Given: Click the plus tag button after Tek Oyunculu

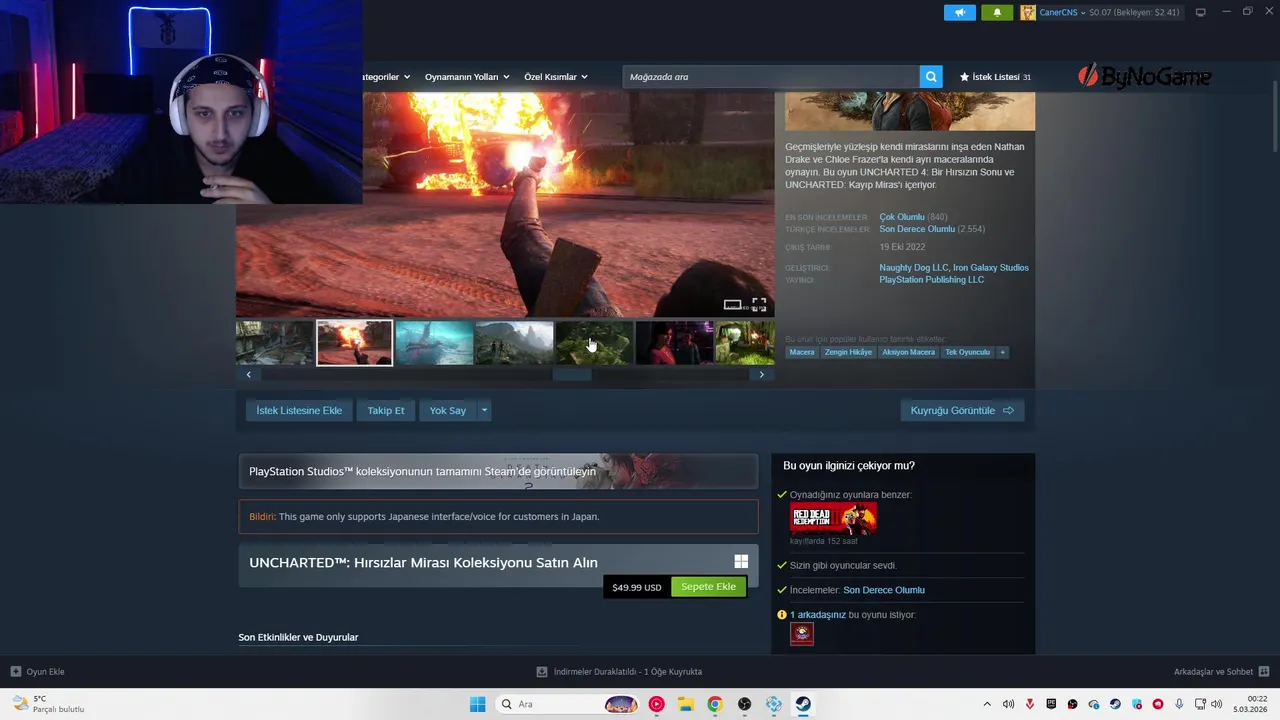Looking at the screenshot, I should [x=1002, y=352].
